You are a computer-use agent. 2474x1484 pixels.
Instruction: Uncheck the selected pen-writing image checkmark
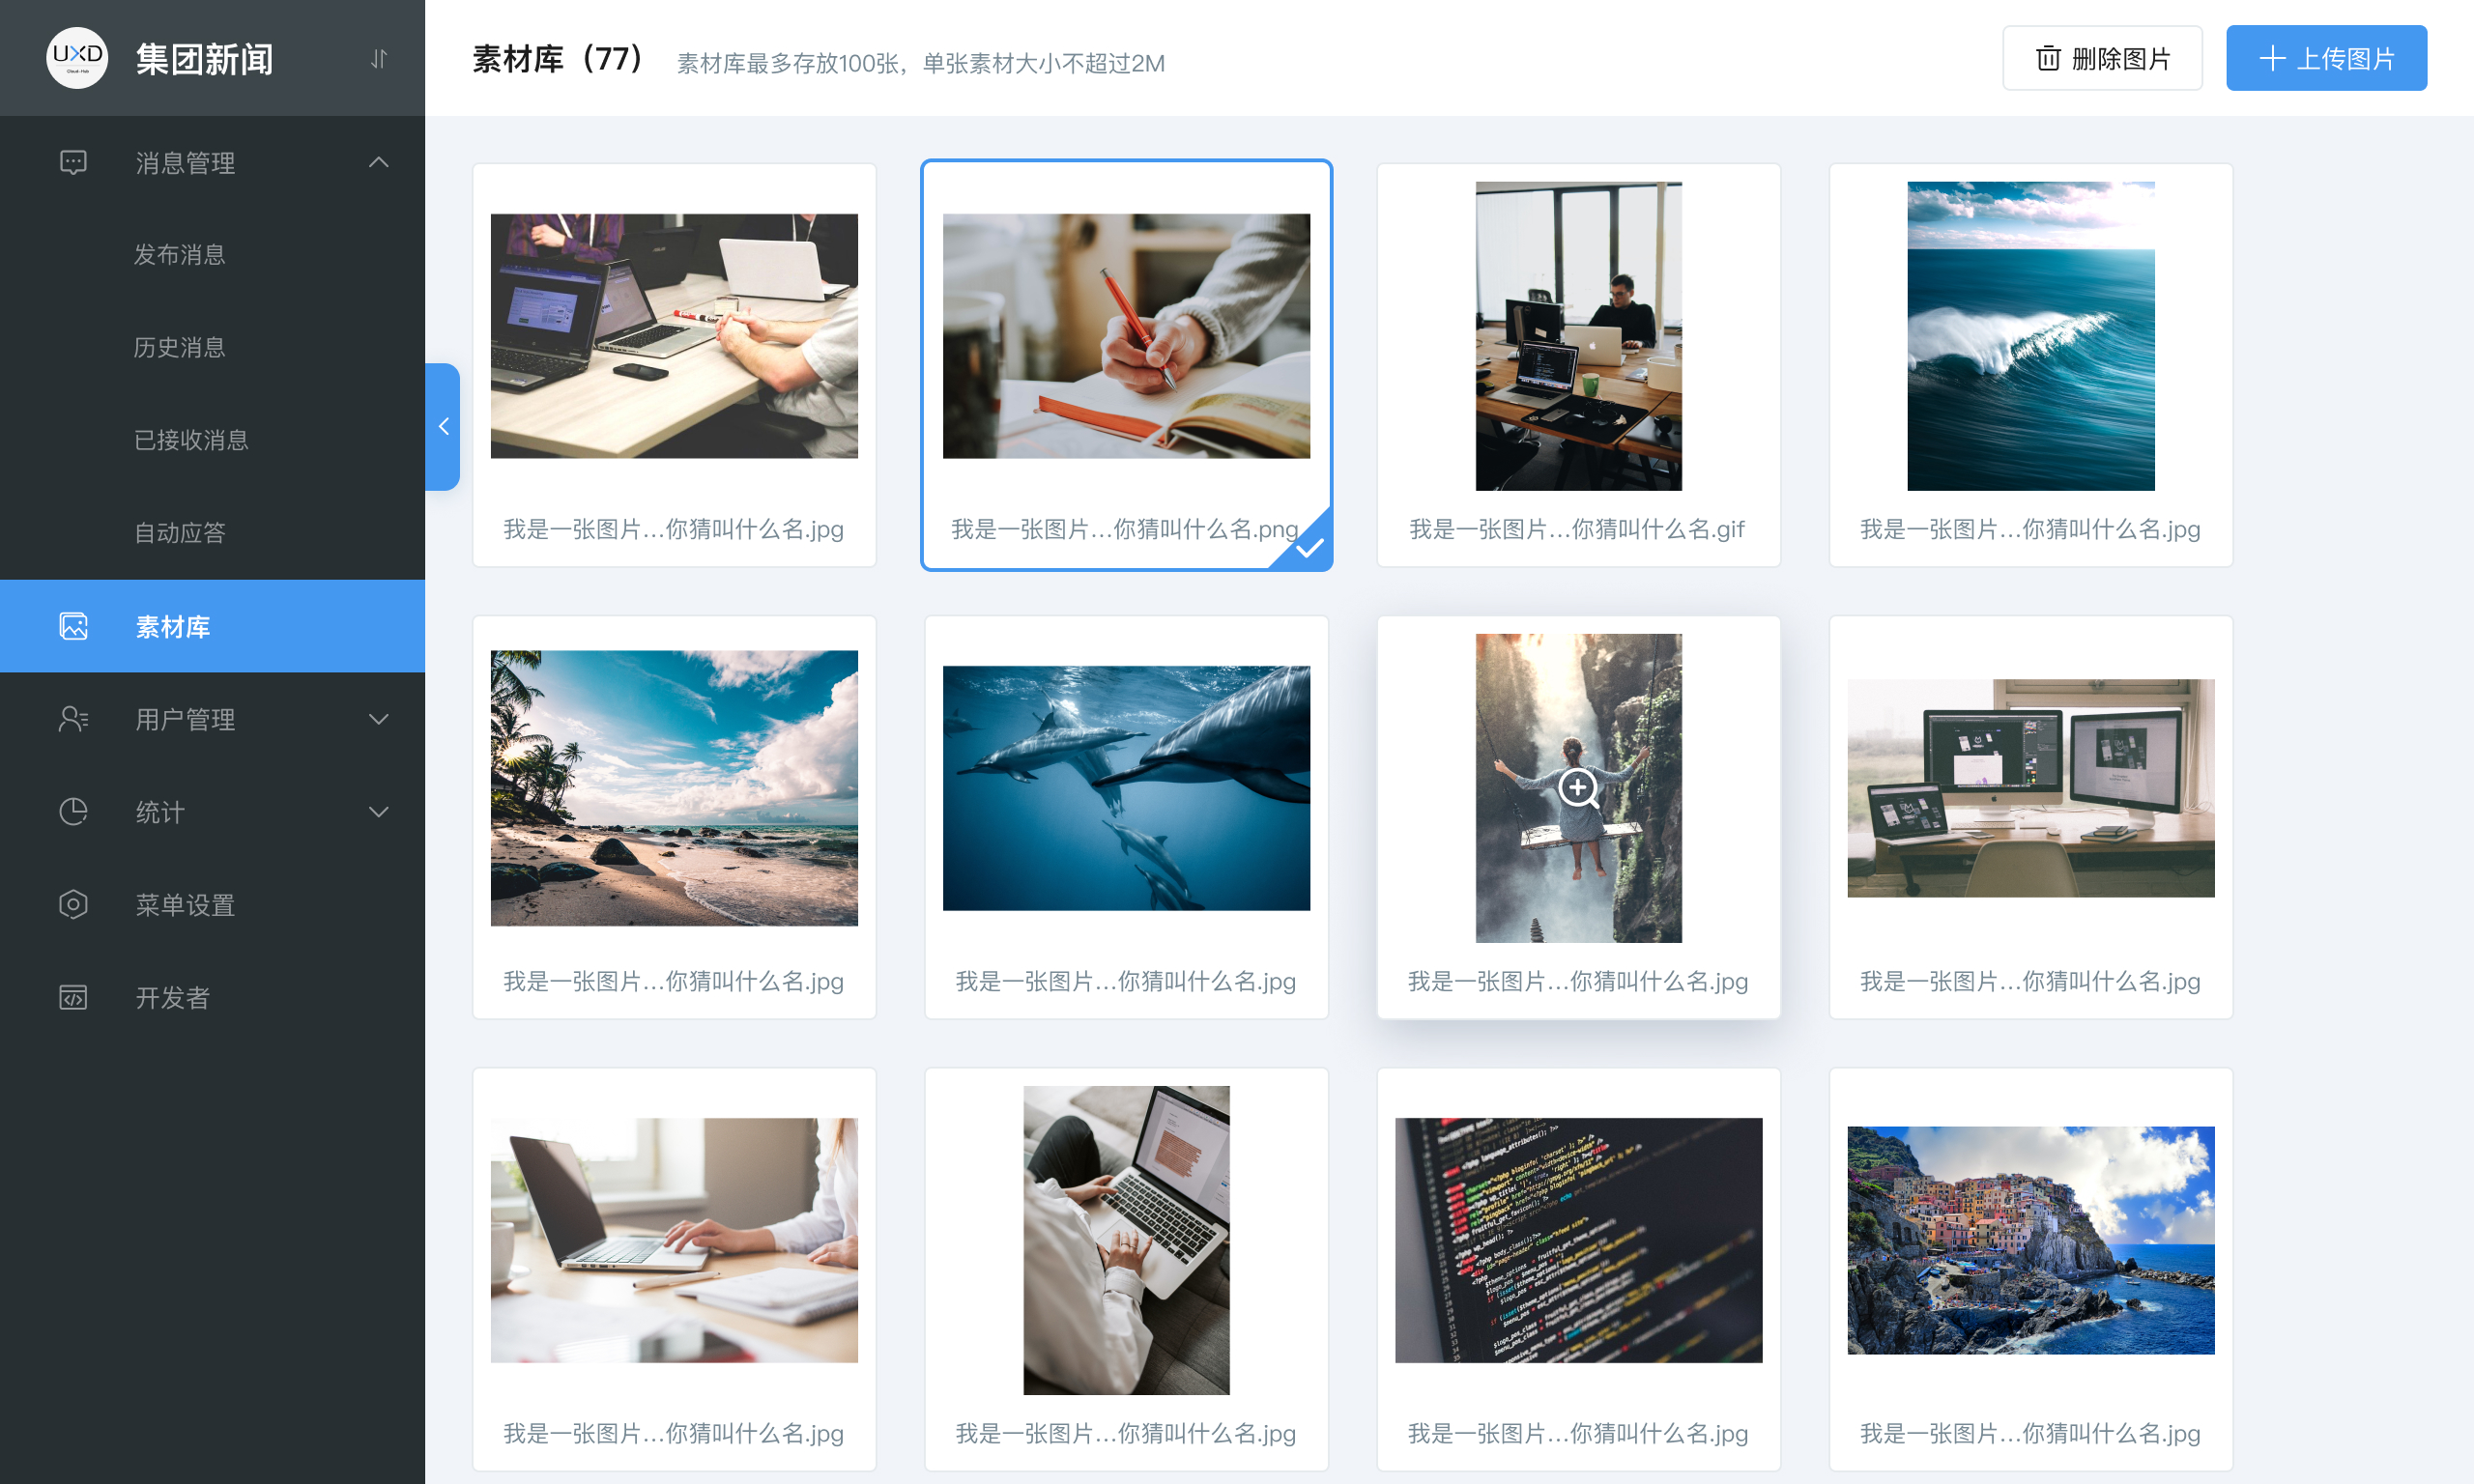click(1309, 547)
